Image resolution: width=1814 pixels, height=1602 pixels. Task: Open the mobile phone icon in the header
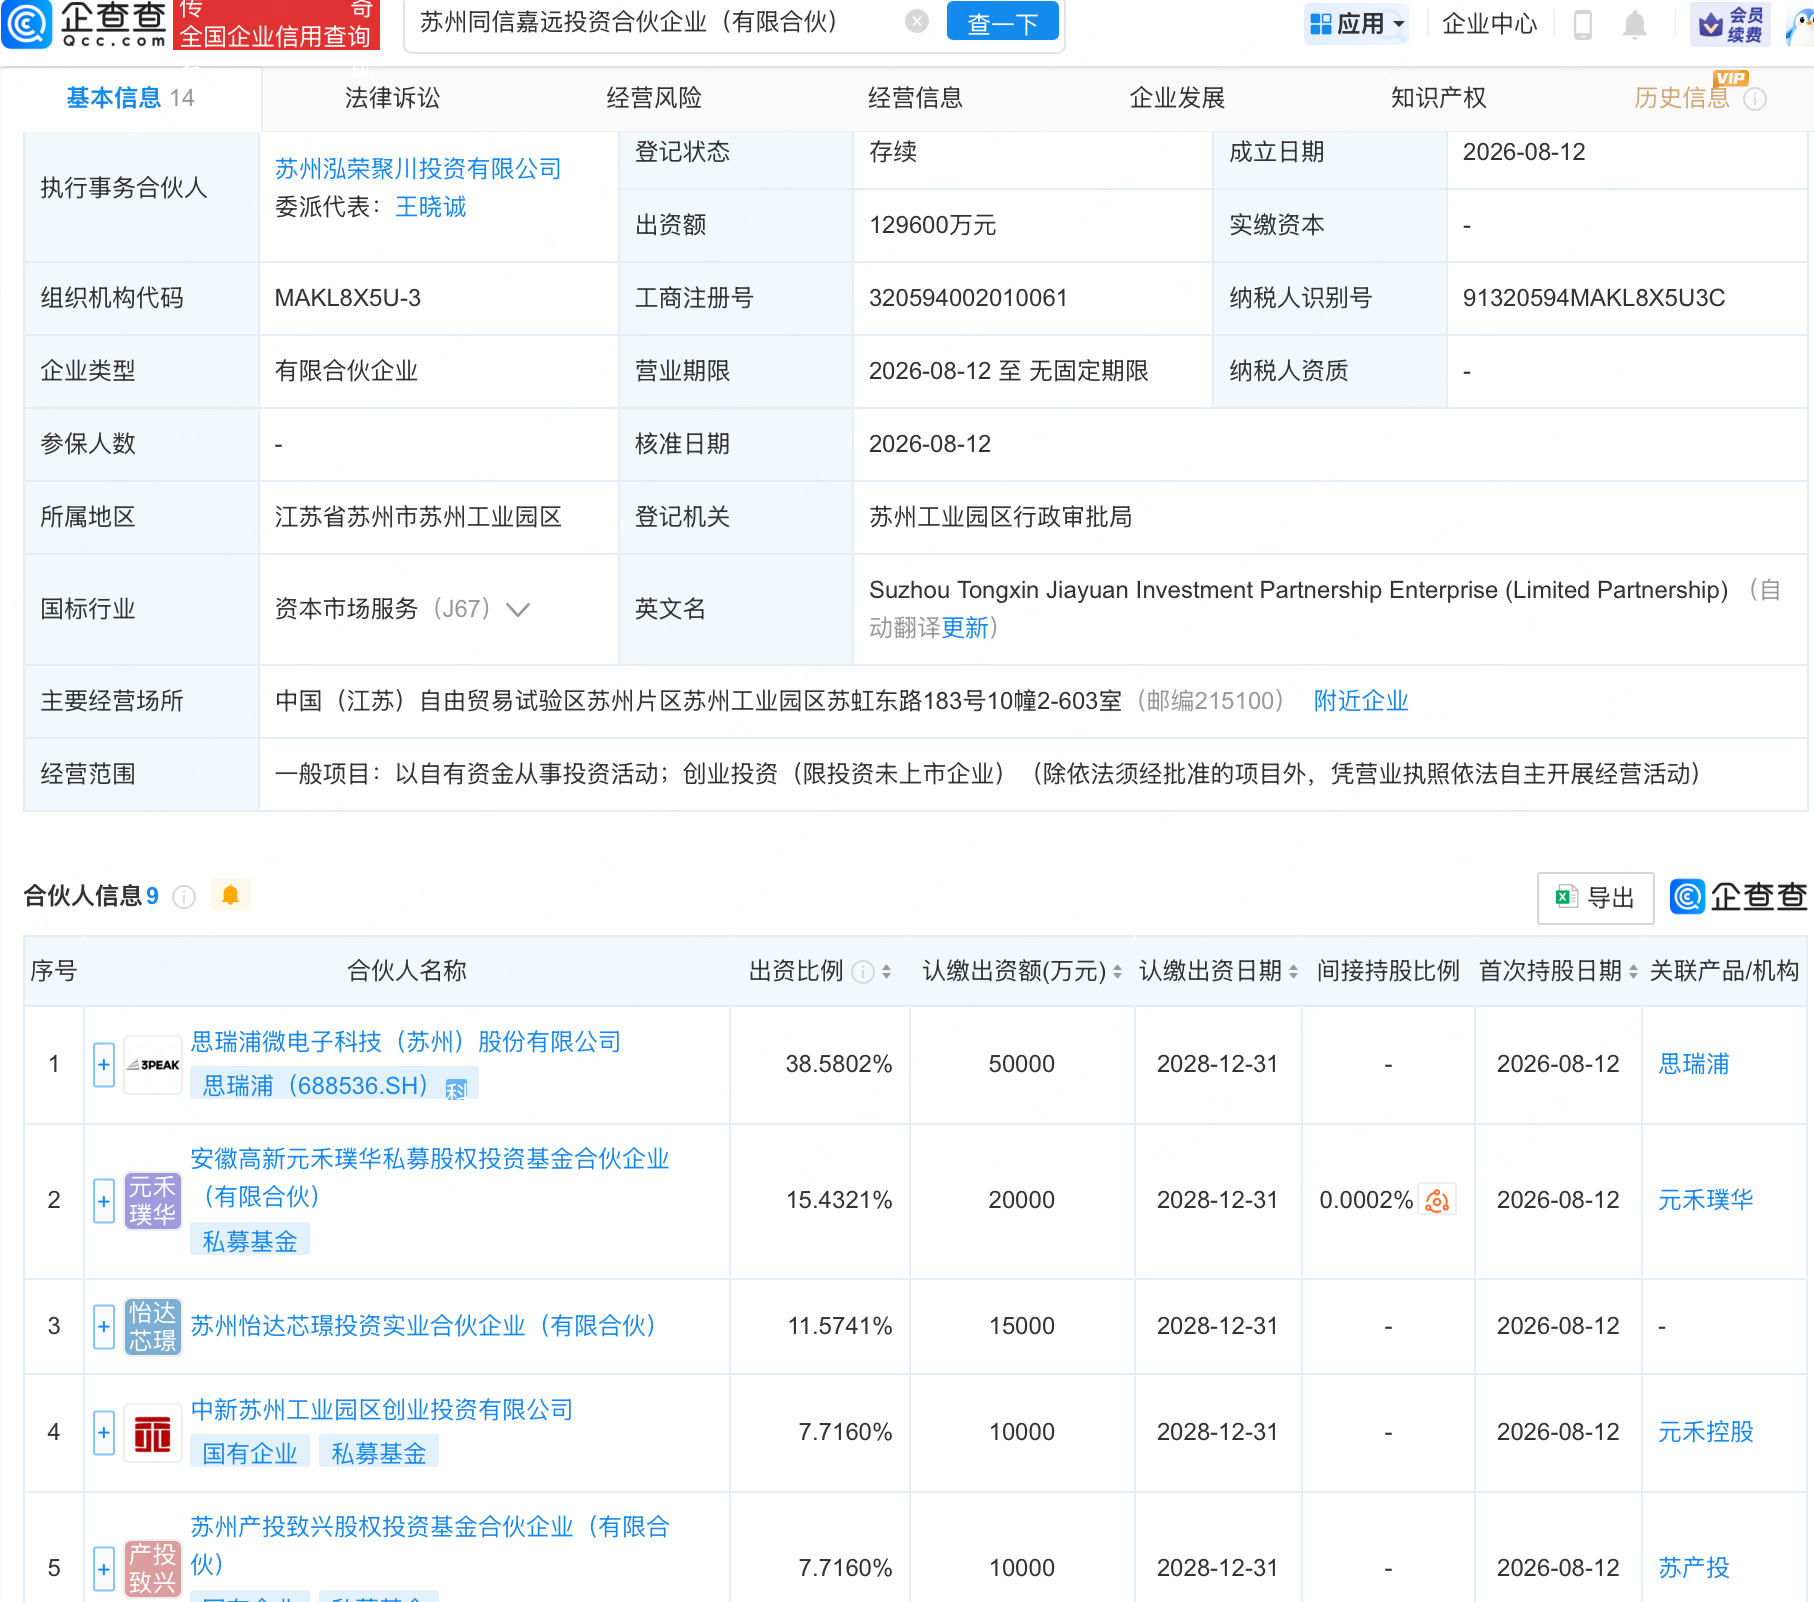(x=1582, y=24)
